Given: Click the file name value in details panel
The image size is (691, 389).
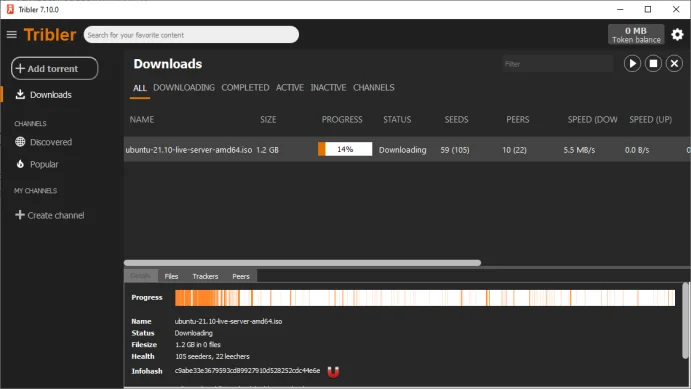Looking at the screenshot, I should pos(228,321).
